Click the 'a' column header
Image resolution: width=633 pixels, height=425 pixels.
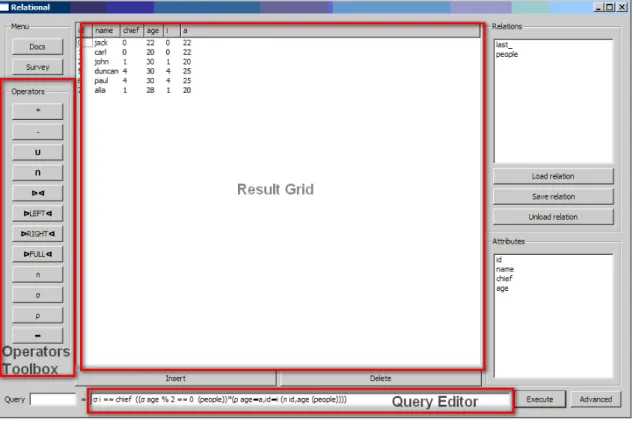pos(330,31)
